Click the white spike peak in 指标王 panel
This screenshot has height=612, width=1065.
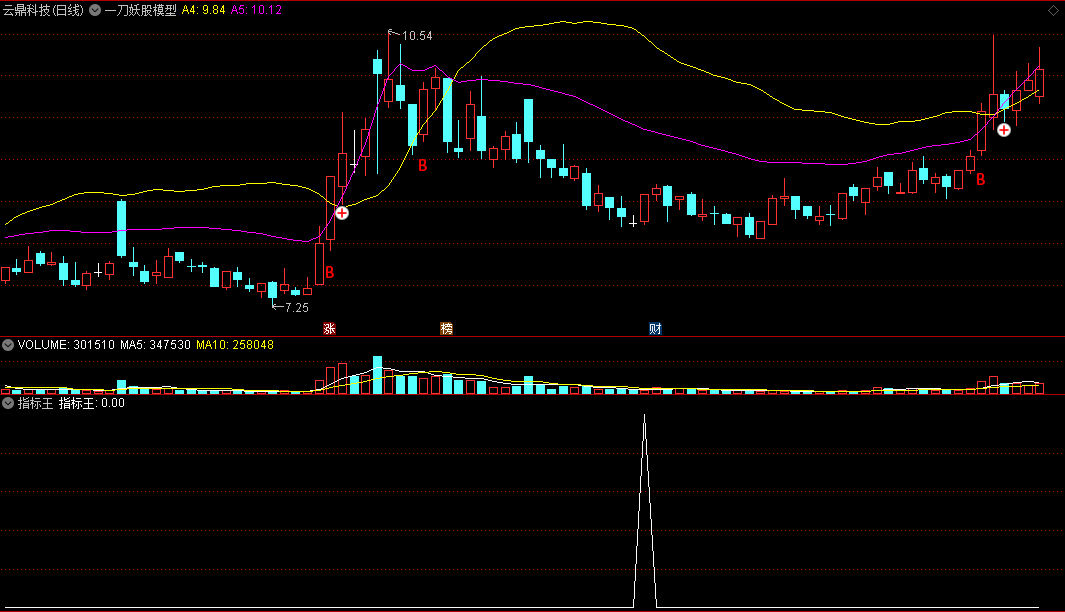[645, 416]
